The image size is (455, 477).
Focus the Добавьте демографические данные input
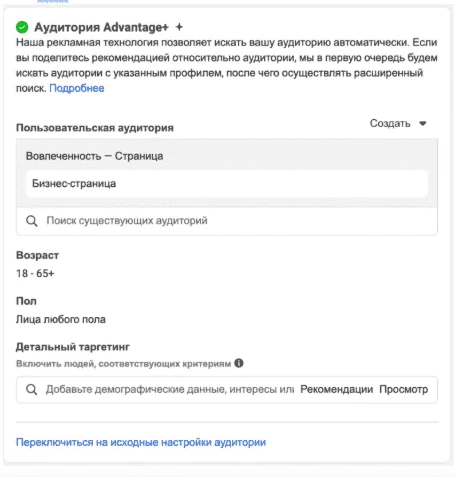(x=170, y=389)
